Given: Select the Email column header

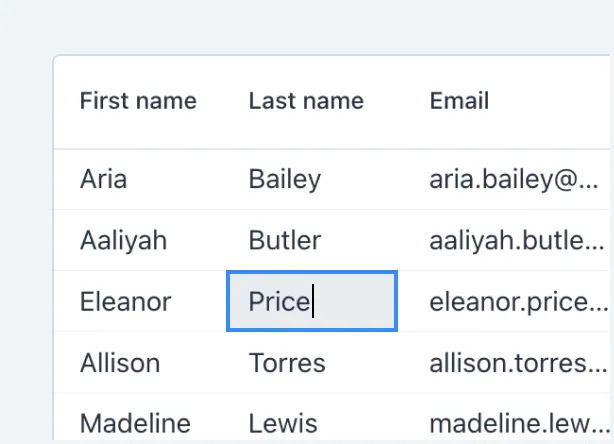Looking at the screenshot, I should (459, 101).
